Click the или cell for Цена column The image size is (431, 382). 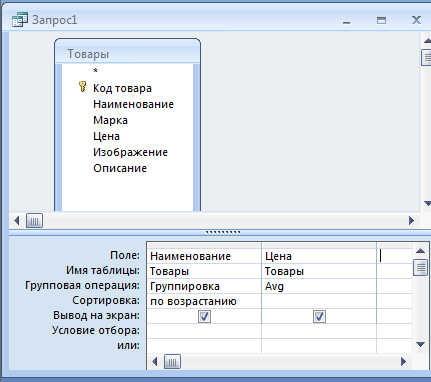click(319, 346)
